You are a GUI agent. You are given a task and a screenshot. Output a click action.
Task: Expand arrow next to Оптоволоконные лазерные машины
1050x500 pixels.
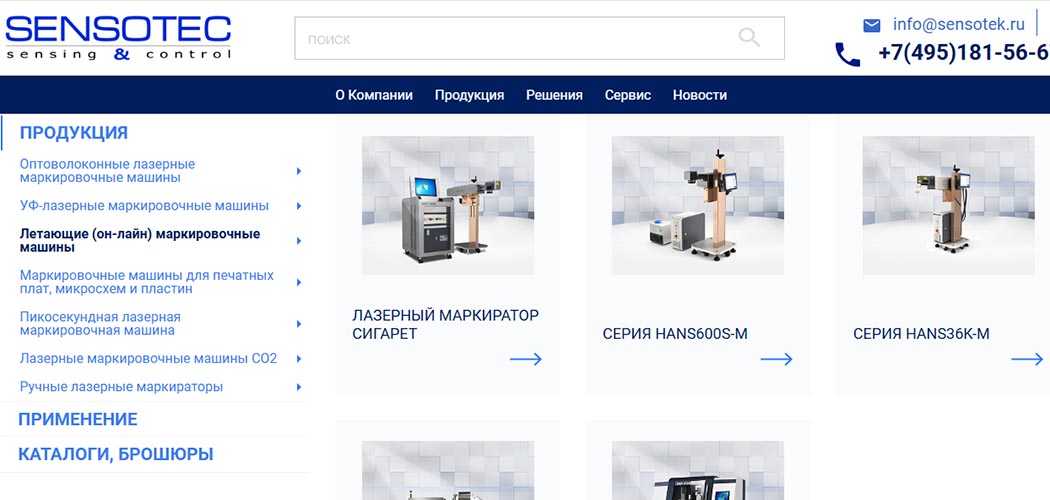click(x=299, y=171)
